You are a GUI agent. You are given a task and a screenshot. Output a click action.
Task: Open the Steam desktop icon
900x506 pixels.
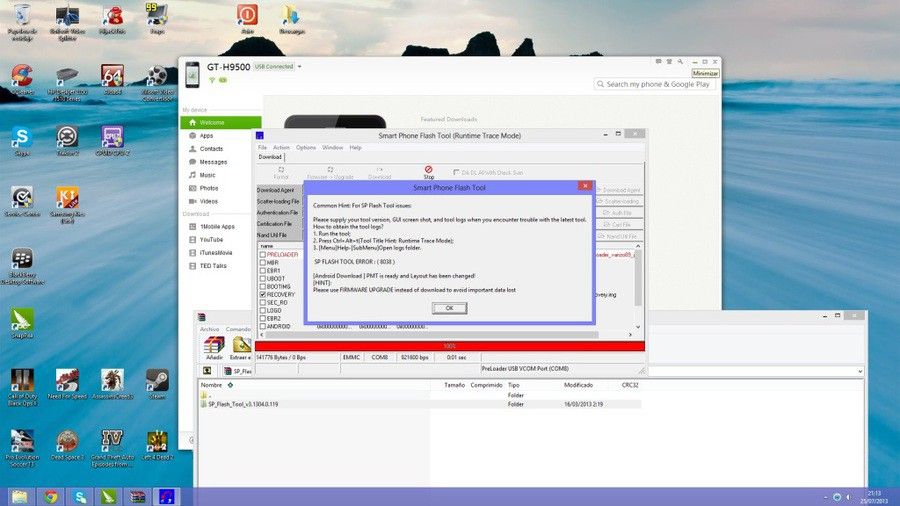point(157,383)
